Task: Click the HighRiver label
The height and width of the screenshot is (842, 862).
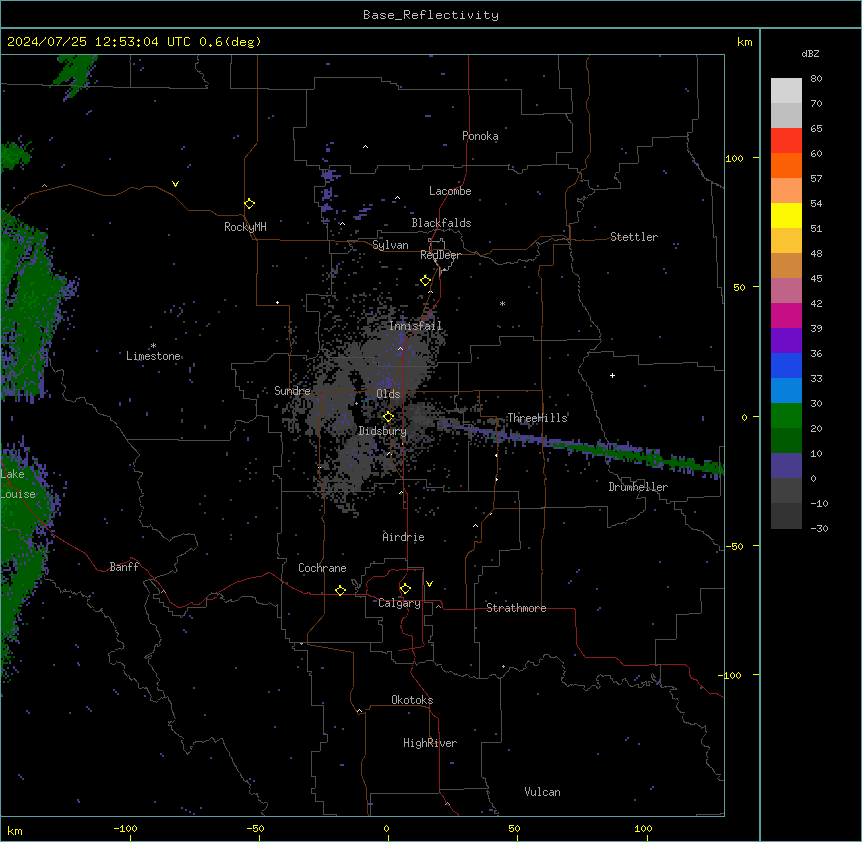Action: point(430,743)
